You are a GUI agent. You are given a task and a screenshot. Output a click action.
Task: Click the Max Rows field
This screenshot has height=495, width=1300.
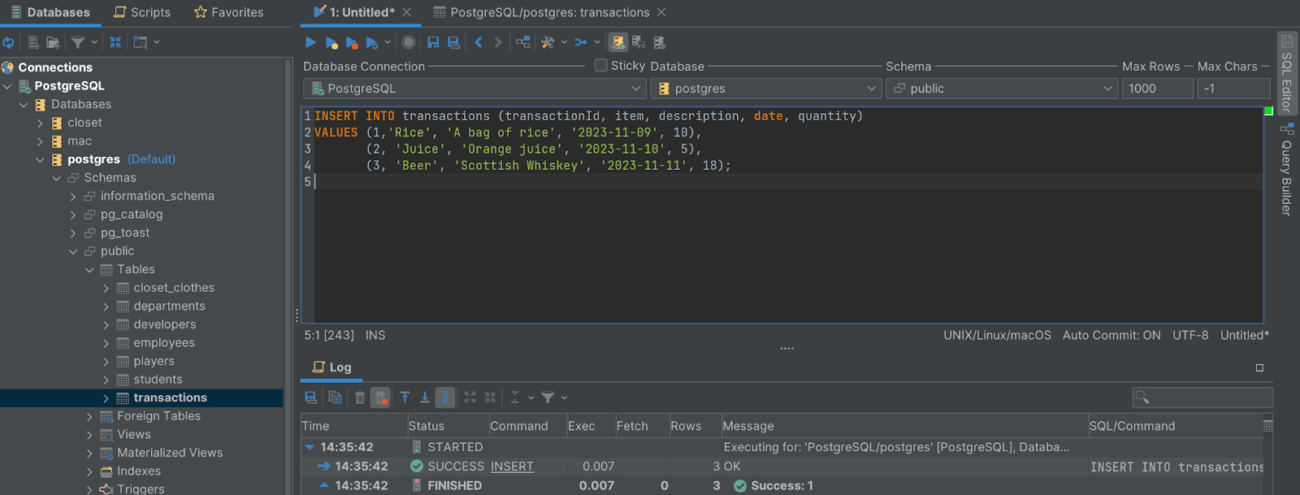(1157, 88)
